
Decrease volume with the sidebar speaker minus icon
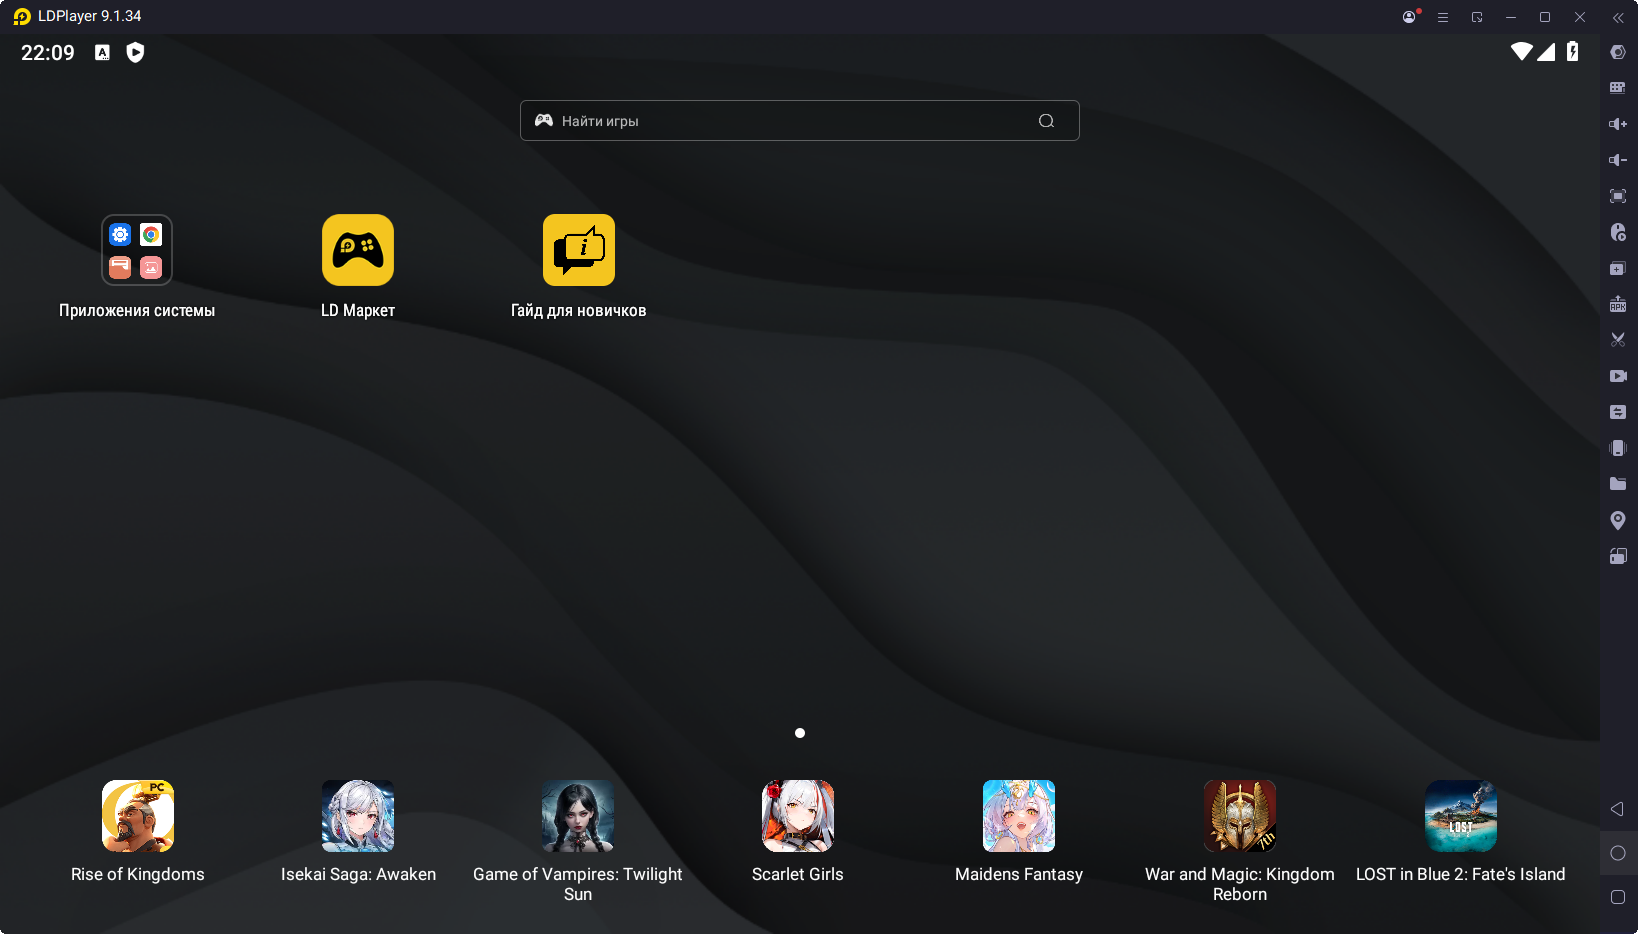pos(1618,160)
